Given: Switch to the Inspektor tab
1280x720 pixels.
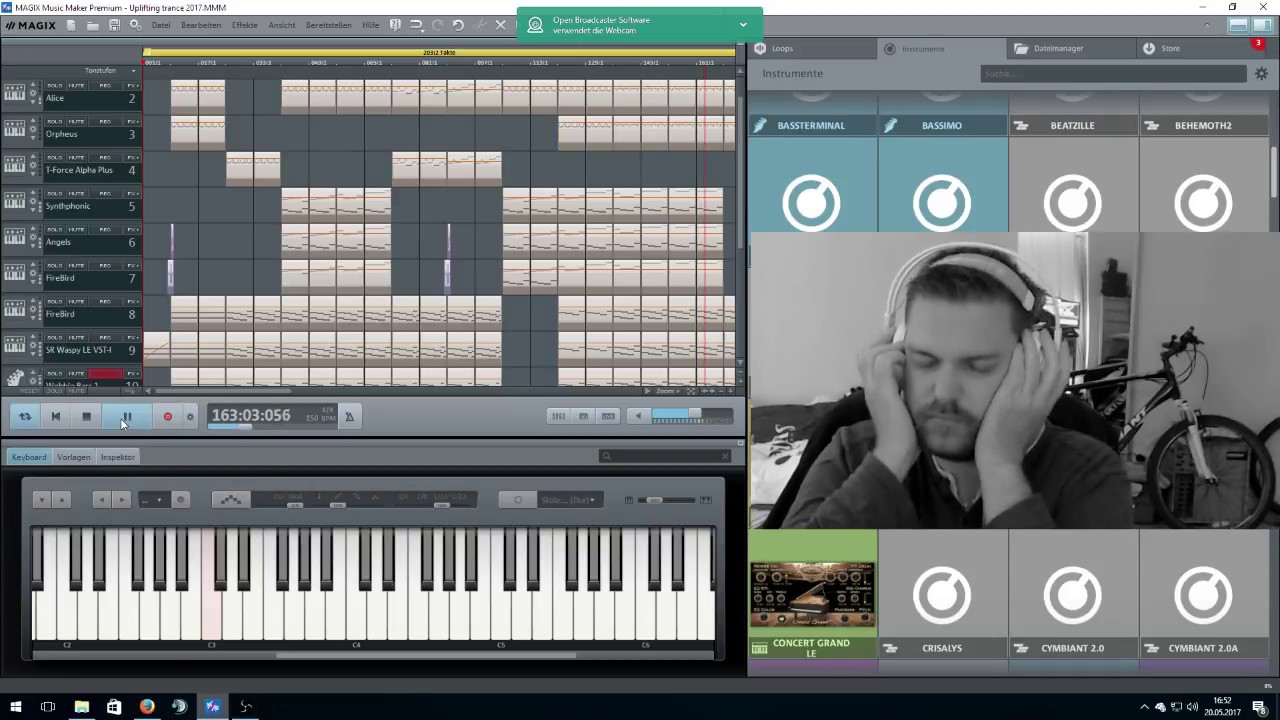Looking at the screenshot, I should pyautogui.click(x=118, y=457).
